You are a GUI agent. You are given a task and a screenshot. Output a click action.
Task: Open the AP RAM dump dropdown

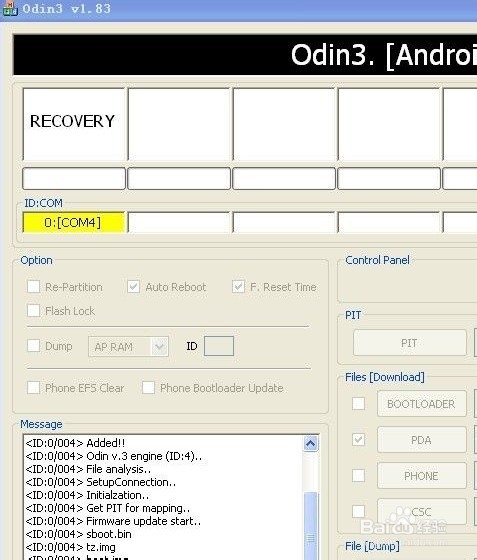click(129, 346)
